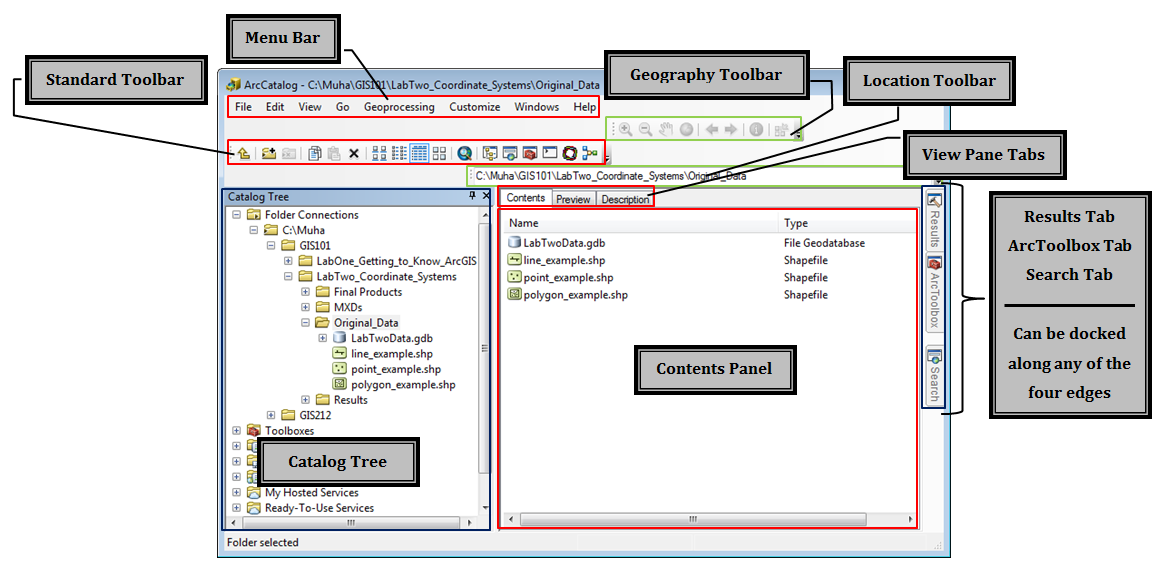
Task: Open the red ArcToolbox window icon
Action: (x=530, y=153)
